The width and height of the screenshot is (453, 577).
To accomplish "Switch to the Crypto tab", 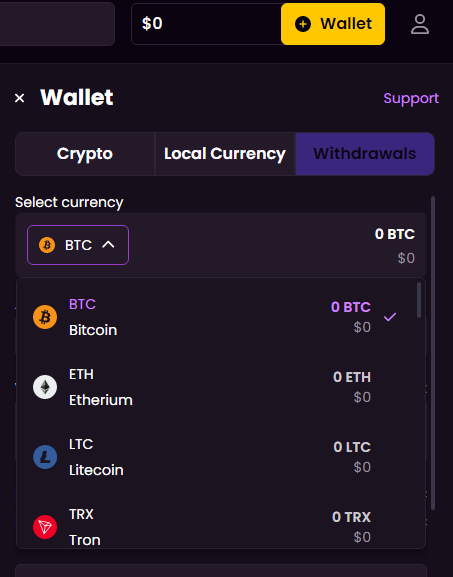I will 85,154.
